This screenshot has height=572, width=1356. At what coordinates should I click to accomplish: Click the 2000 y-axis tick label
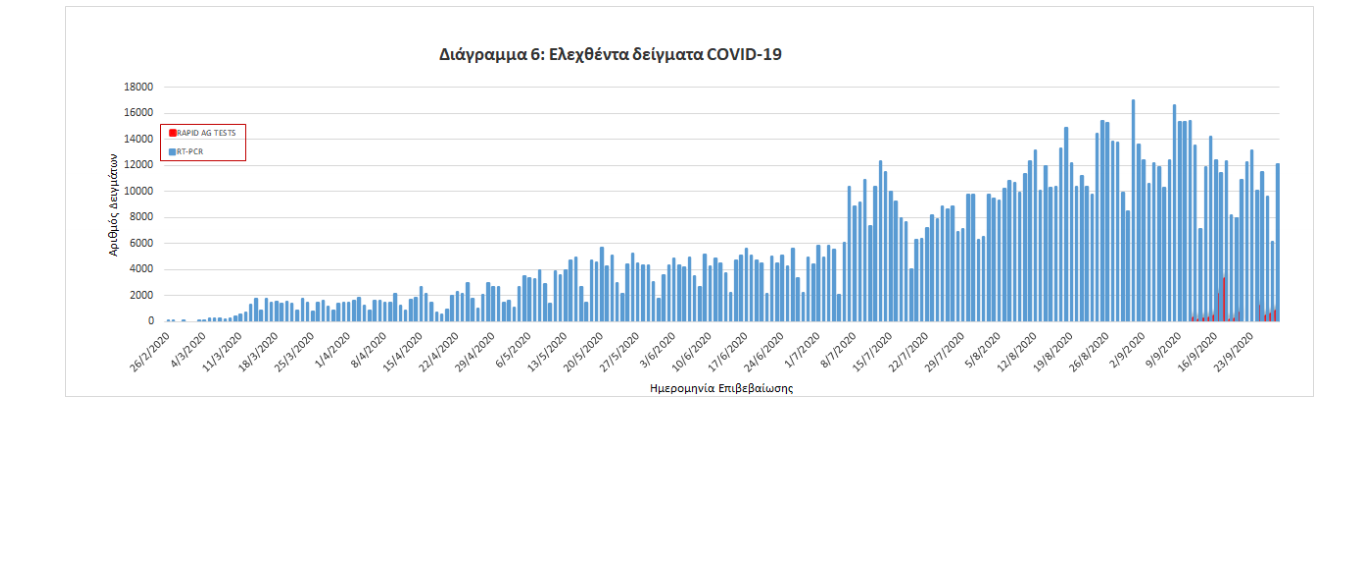(141, 295)
